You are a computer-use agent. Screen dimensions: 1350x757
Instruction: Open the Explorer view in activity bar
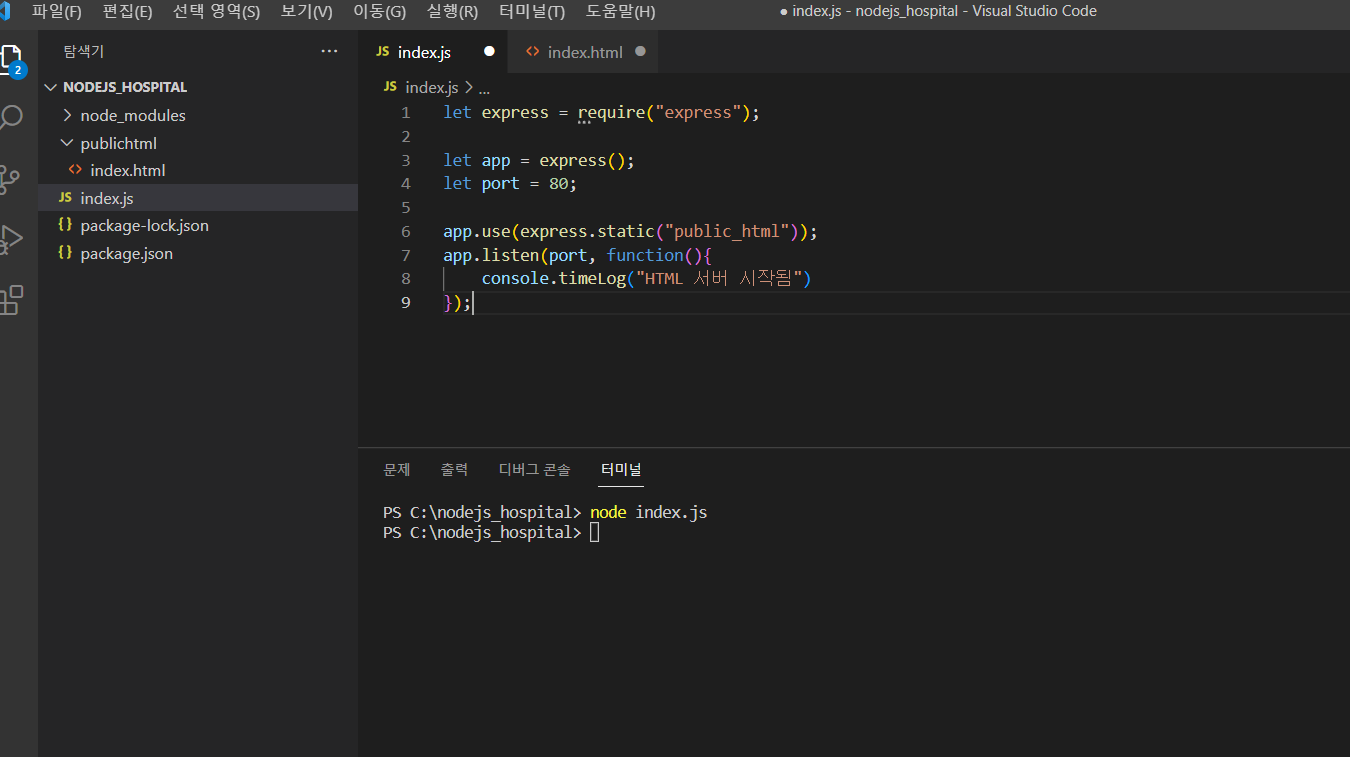click(x=12, y=58)
